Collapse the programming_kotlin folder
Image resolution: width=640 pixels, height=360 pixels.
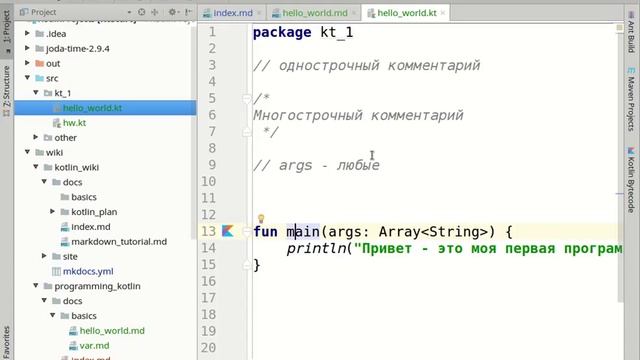pos(36,286)
